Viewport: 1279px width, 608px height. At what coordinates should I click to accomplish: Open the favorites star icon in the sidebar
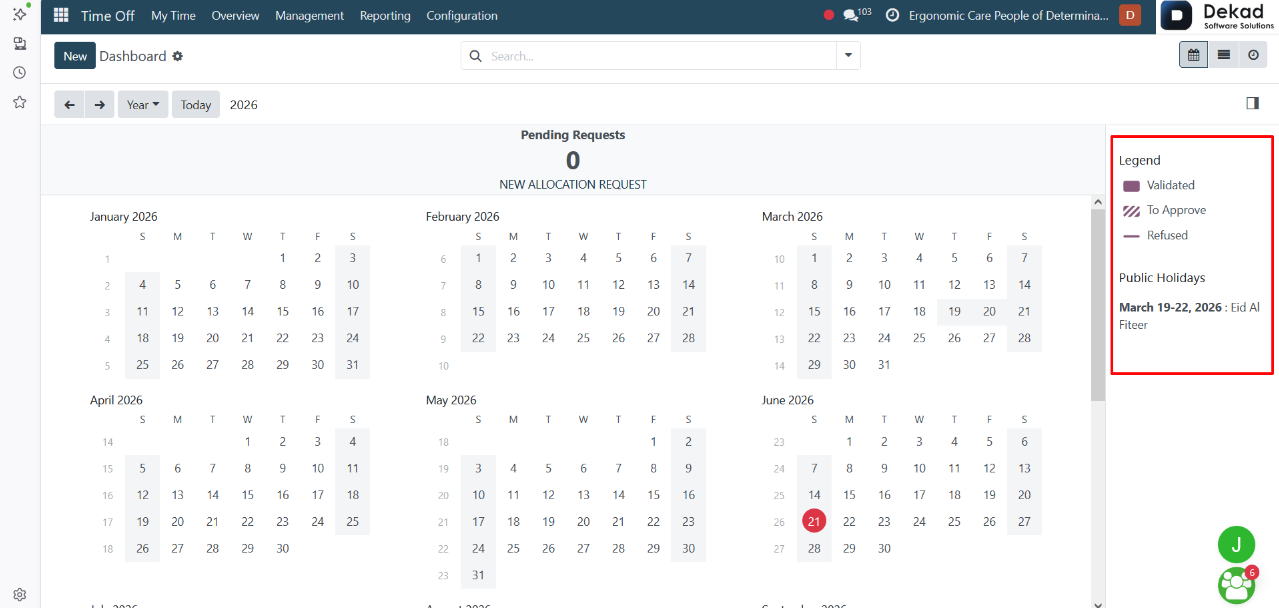(19, 102)
